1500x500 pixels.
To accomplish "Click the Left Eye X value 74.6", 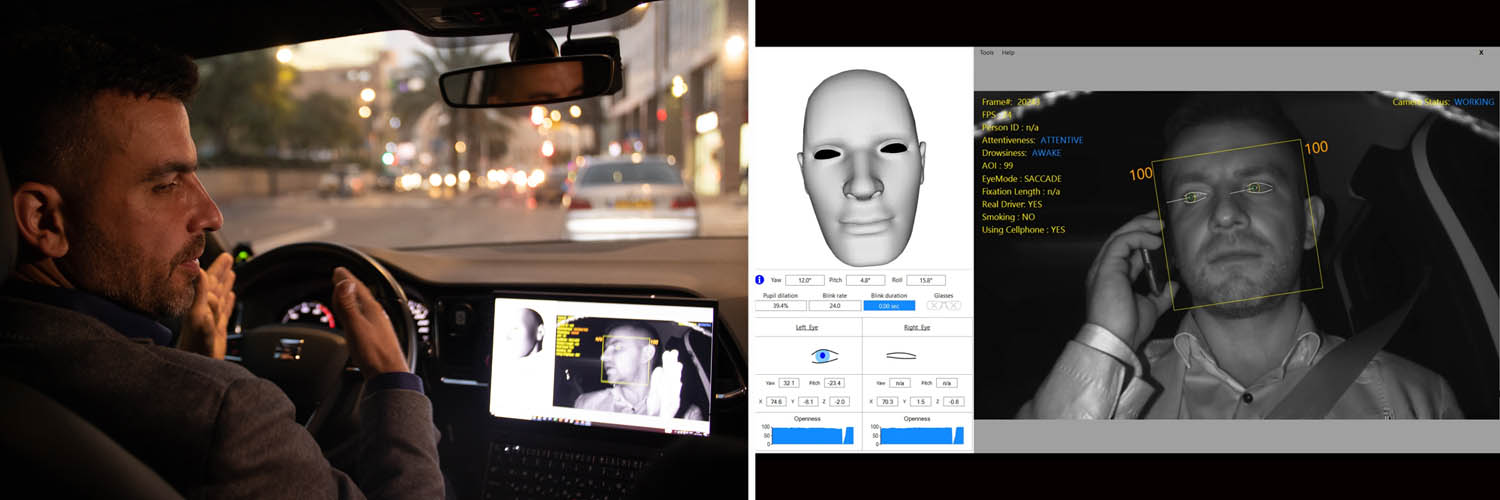I will point(777,401).
